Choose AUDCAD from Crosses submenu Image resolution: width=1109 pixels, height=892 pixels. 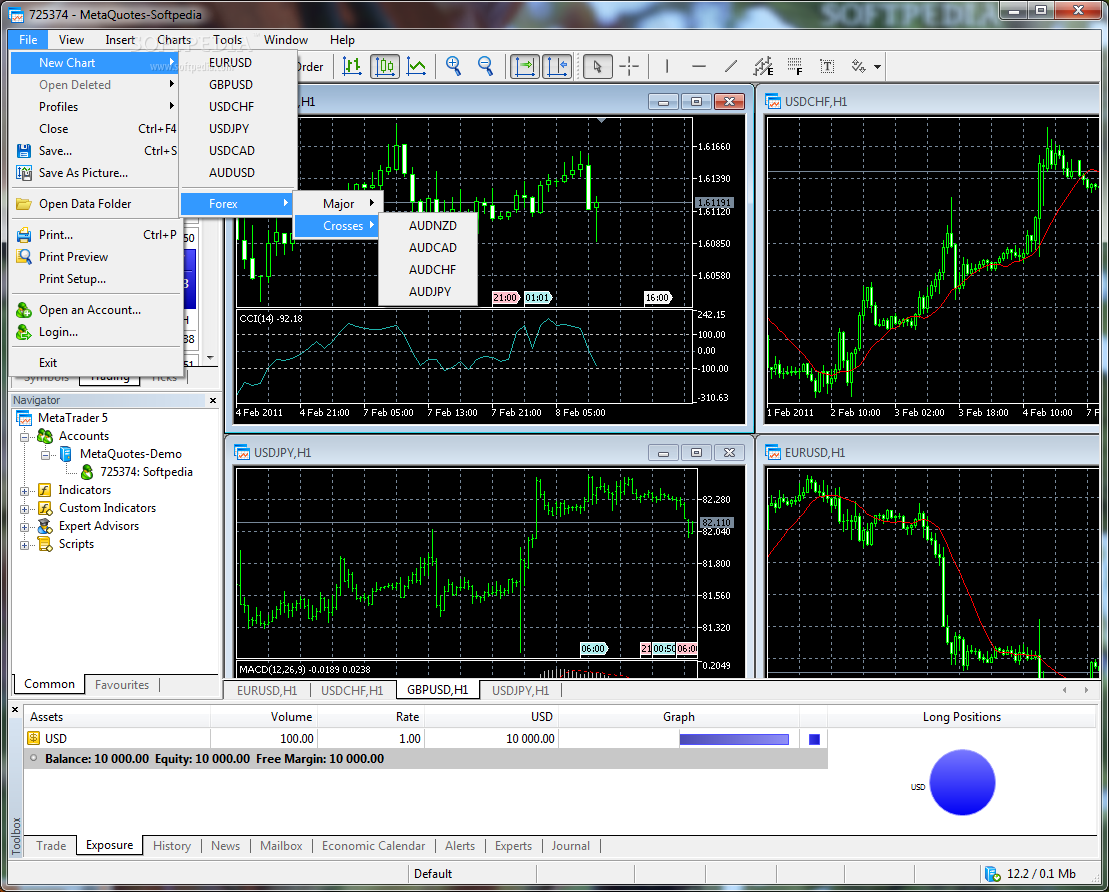(429, 248)
